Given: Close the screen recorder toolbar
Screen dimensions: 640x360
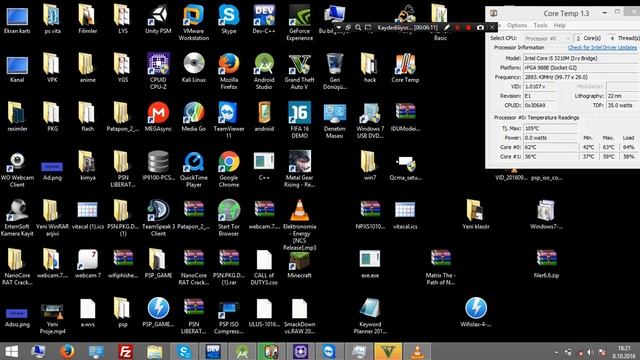Looking at the screenshot, I should coord(492,27).
